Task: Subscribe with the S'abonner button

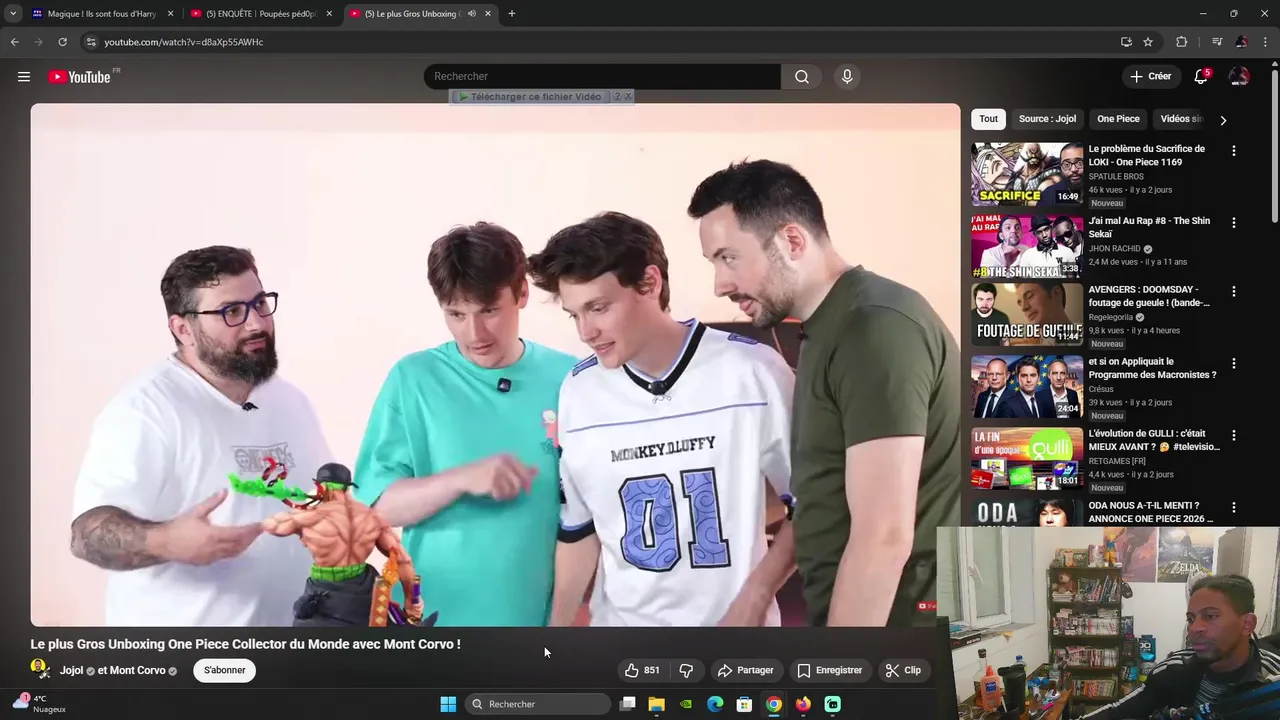Action: point(225,670)
